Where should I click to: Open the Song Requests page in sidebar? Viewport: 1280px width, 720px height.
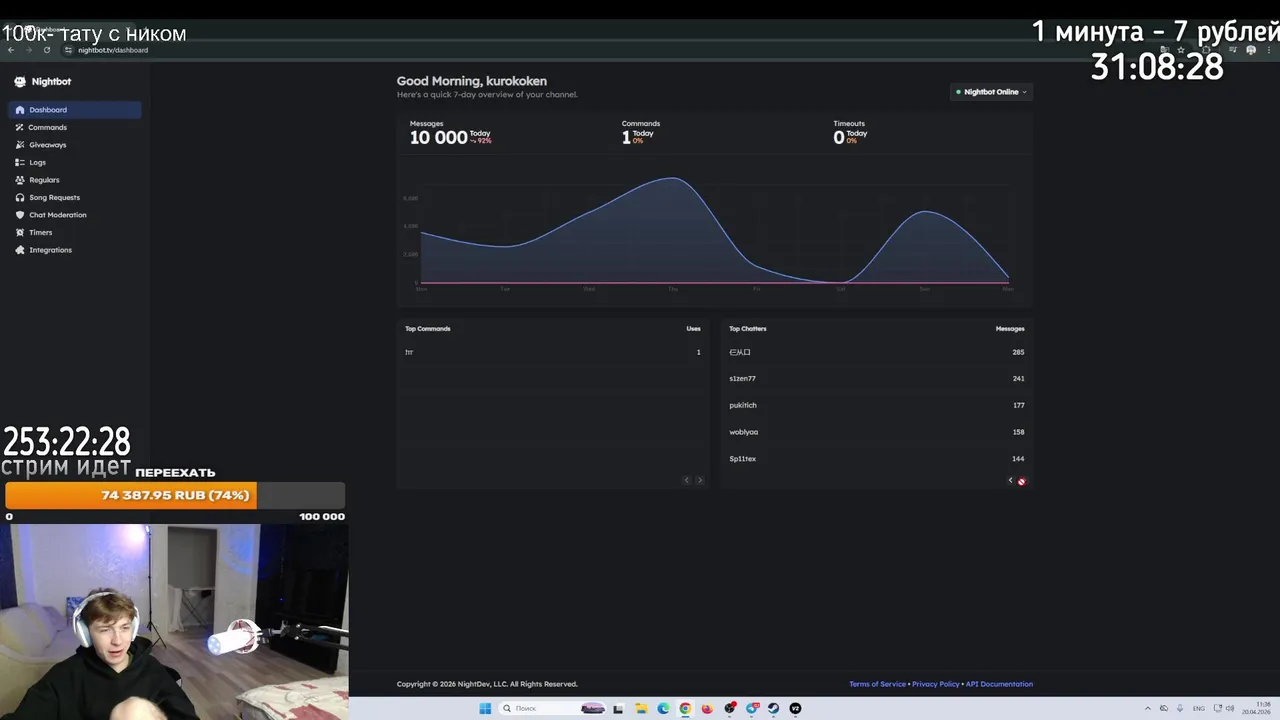(x=75, y=198)
